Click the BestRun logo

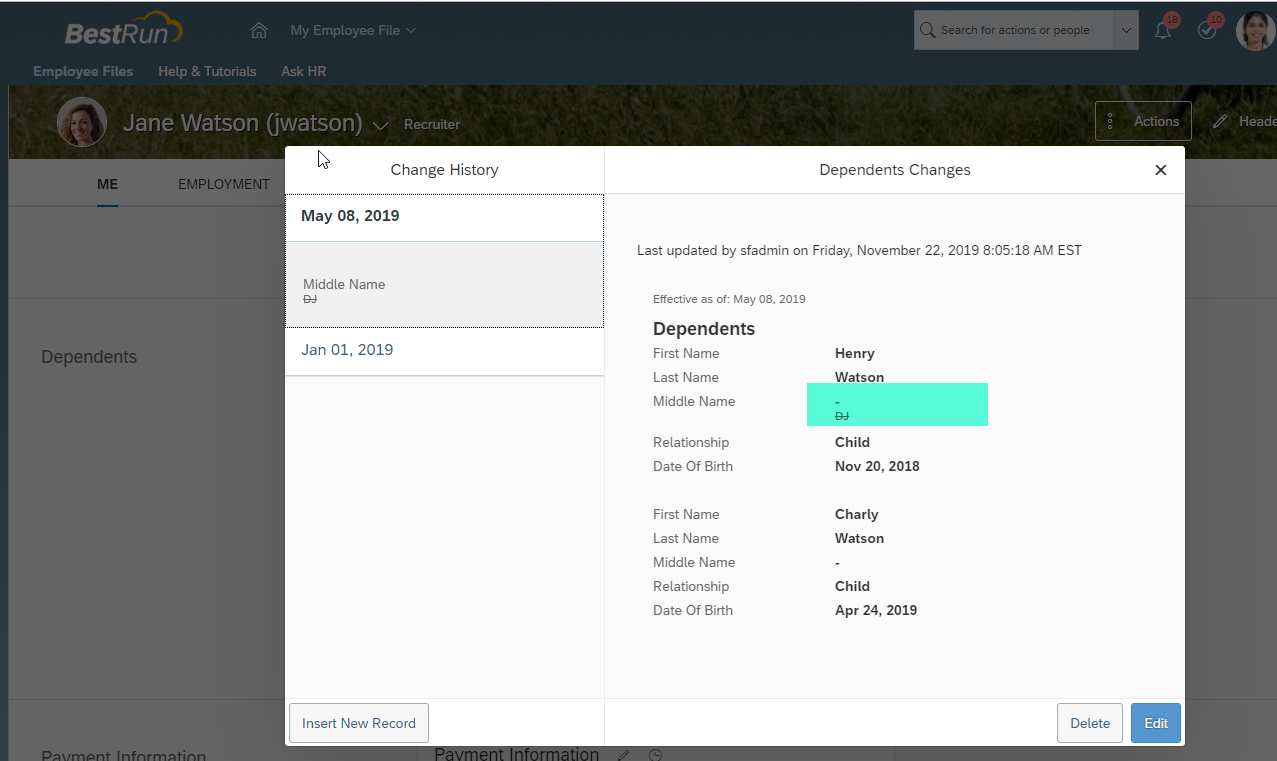click(123, 29)
